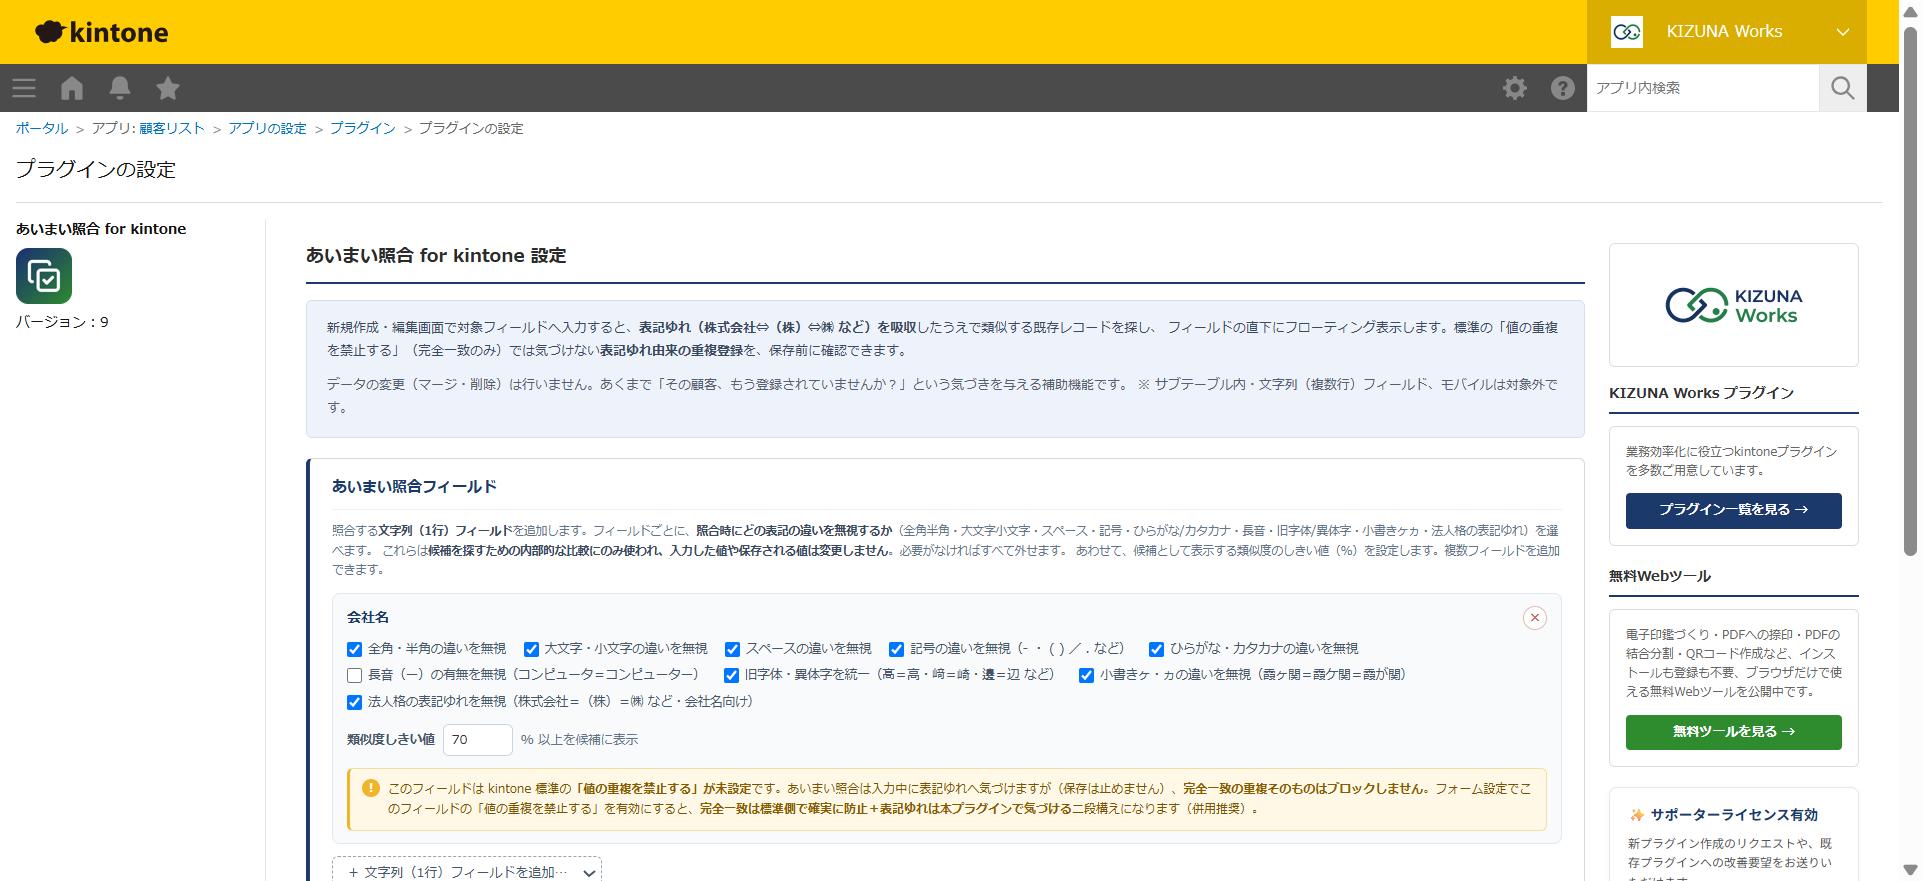Click the あいまい照合 plugin icon
Viewport: 1922px width, 881px height.
44,276
